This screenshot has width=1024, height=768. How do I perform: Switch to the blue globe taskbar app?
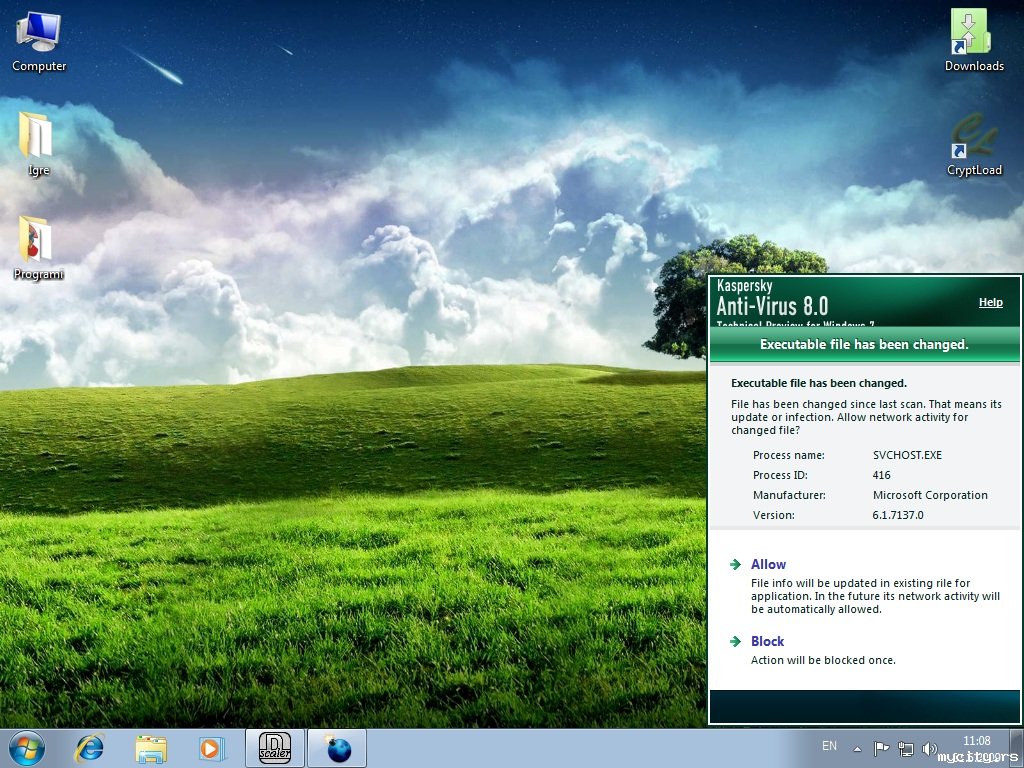pos(338,748)
